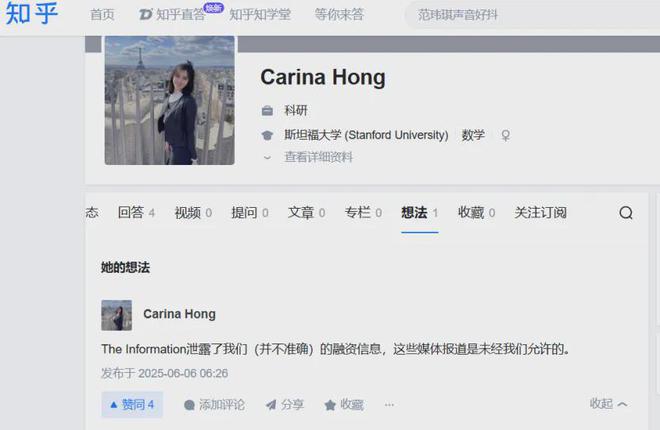Screen dimensions: 660x430
Task: Switch to the 文章 tab
Action: point(306,213)
